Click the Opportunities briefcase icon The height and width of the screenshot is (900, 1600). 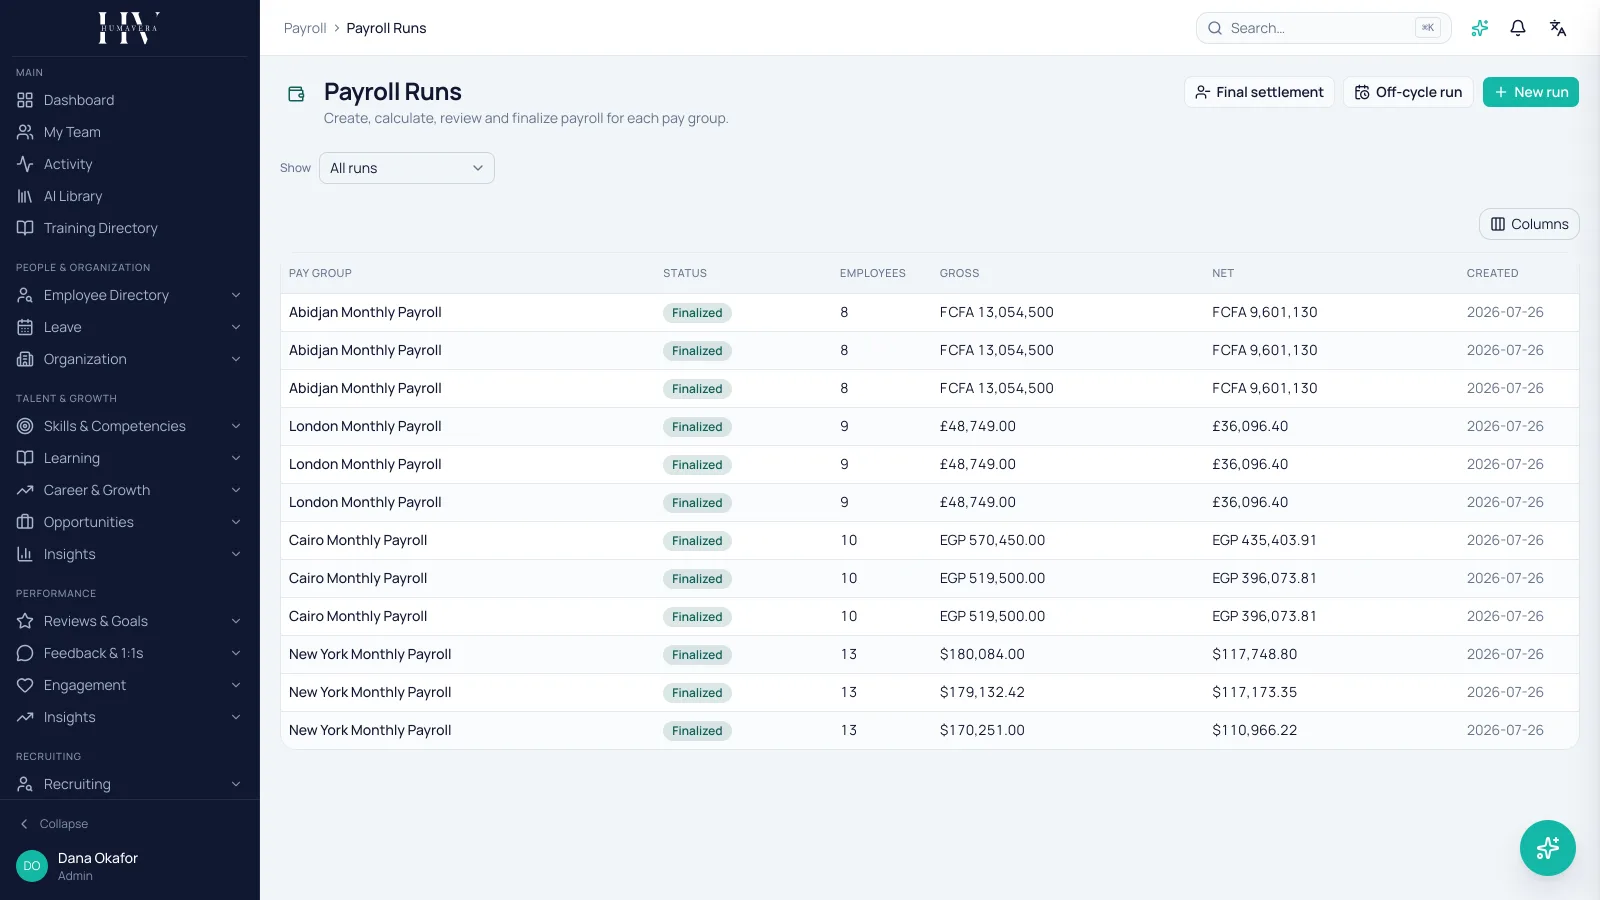[x=25, y=522]
